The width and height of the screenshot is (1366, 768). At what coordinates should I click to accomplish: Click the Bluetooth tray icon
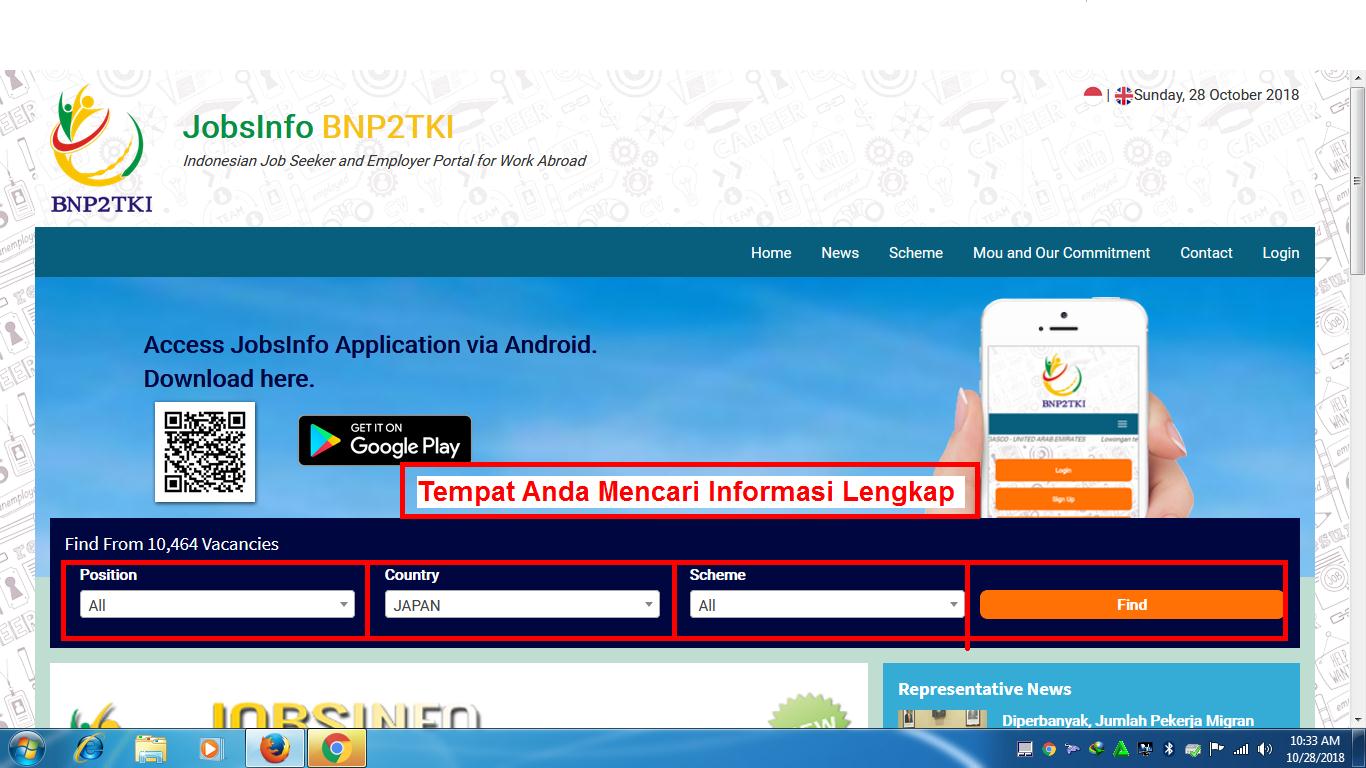tap(1169, 749)
